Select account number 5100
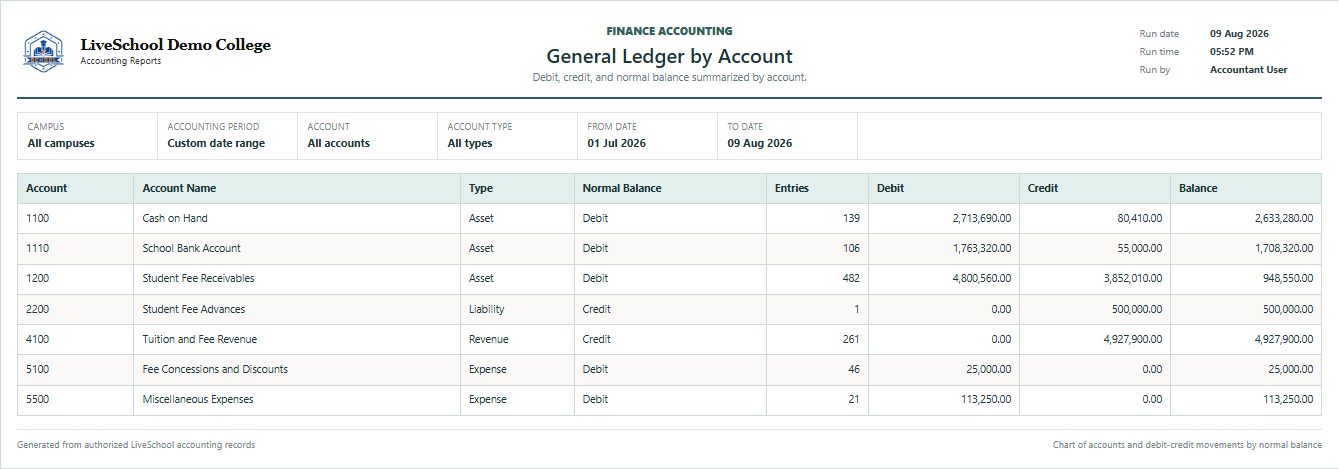This screenshot has height=469, width=1339. pos(39,369)
